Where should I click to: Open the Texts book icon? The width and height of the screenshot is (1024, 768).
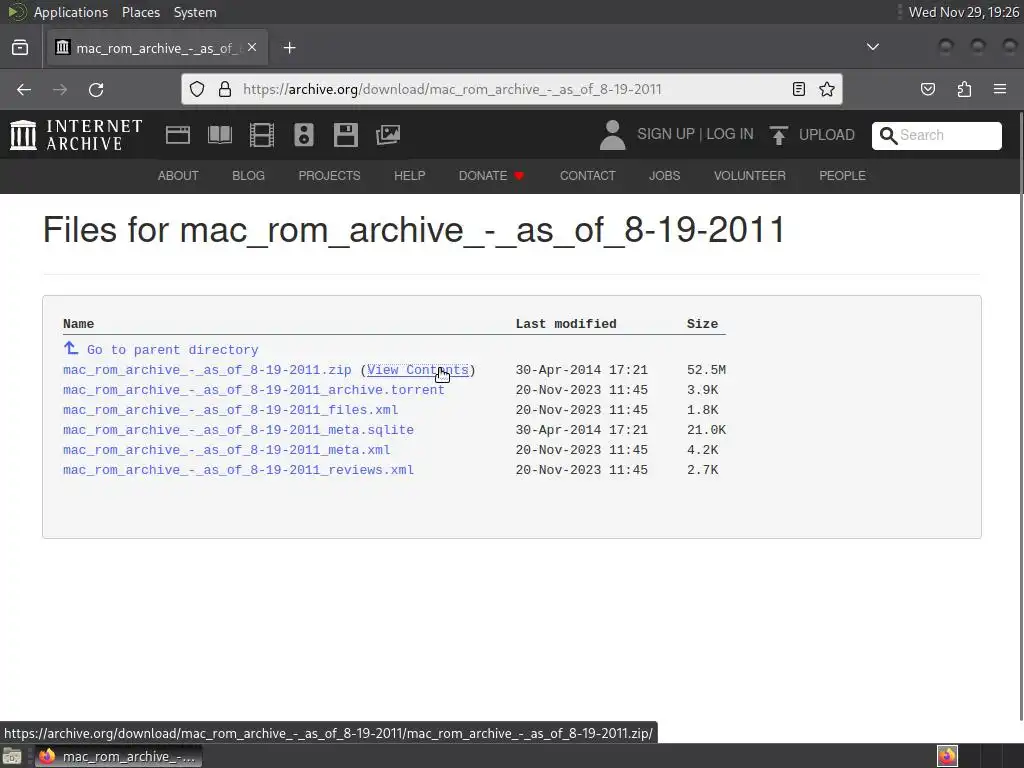click(x=219, y=135)
